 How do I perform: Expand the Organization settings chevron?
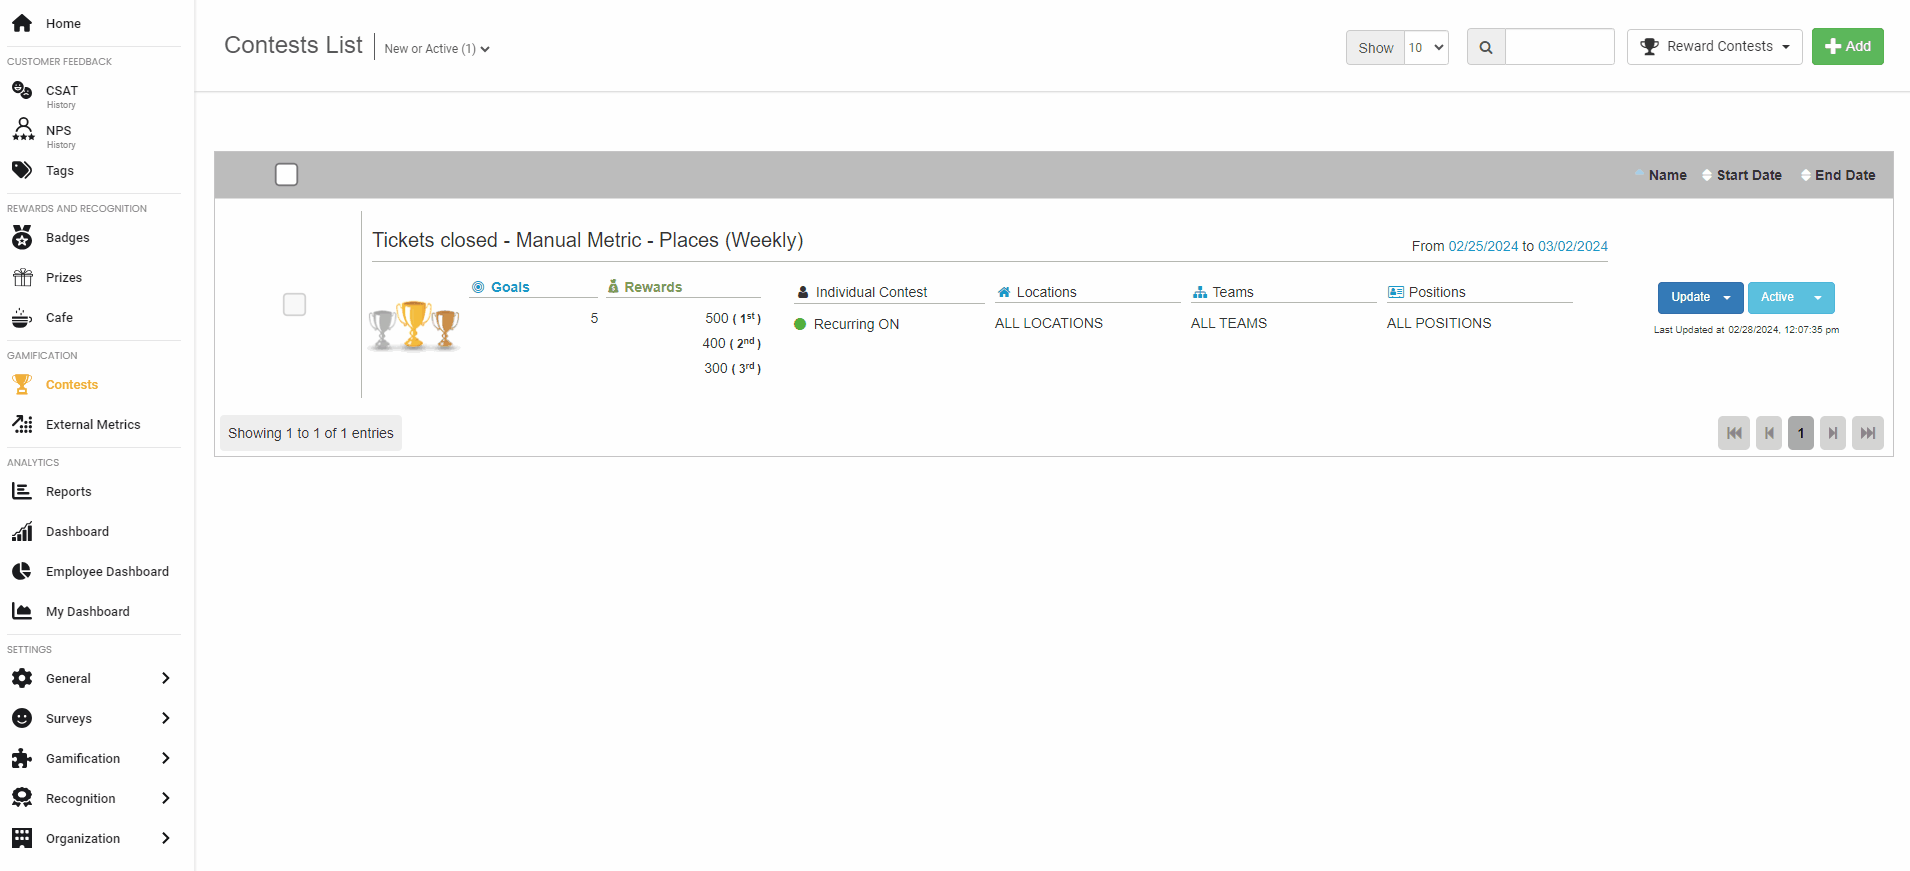(x=166, y=838)
